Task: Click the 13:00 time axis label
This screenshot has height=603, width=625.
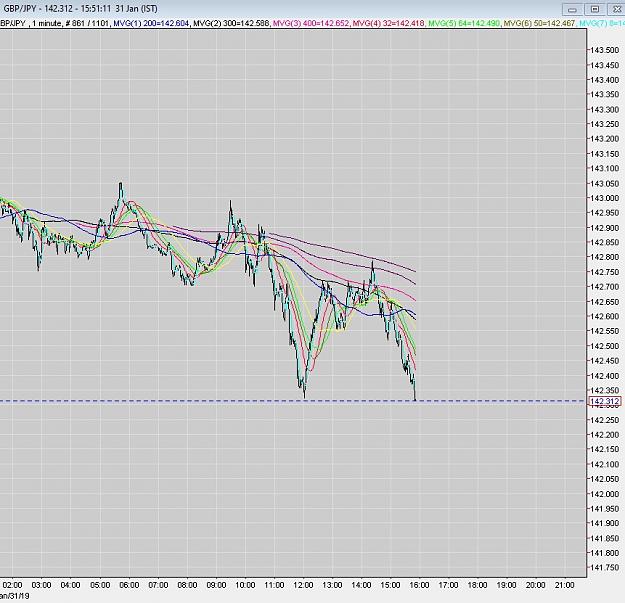Action: tap(332, 585)
